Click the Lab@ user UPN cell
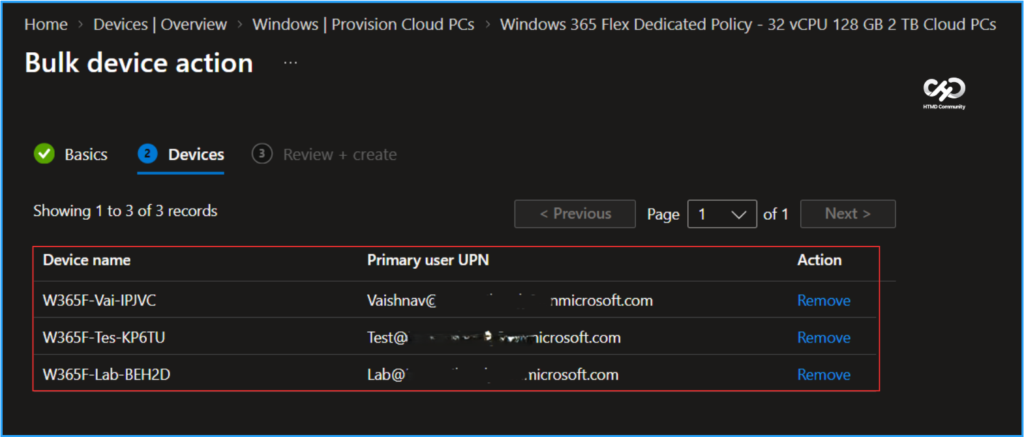Screen dimensions: 1024x437 tap(492, 375)
